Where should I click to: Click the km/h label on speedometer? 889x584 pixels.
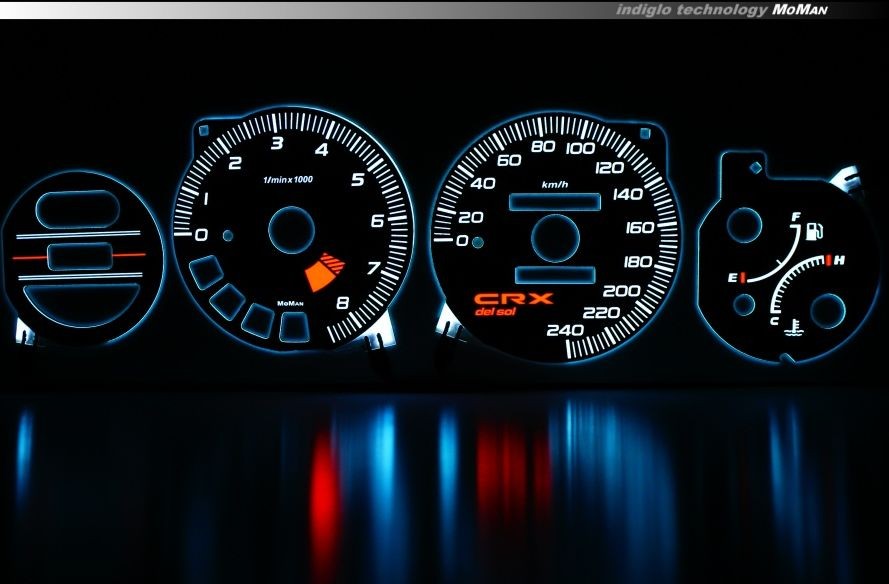pos(555,185)
